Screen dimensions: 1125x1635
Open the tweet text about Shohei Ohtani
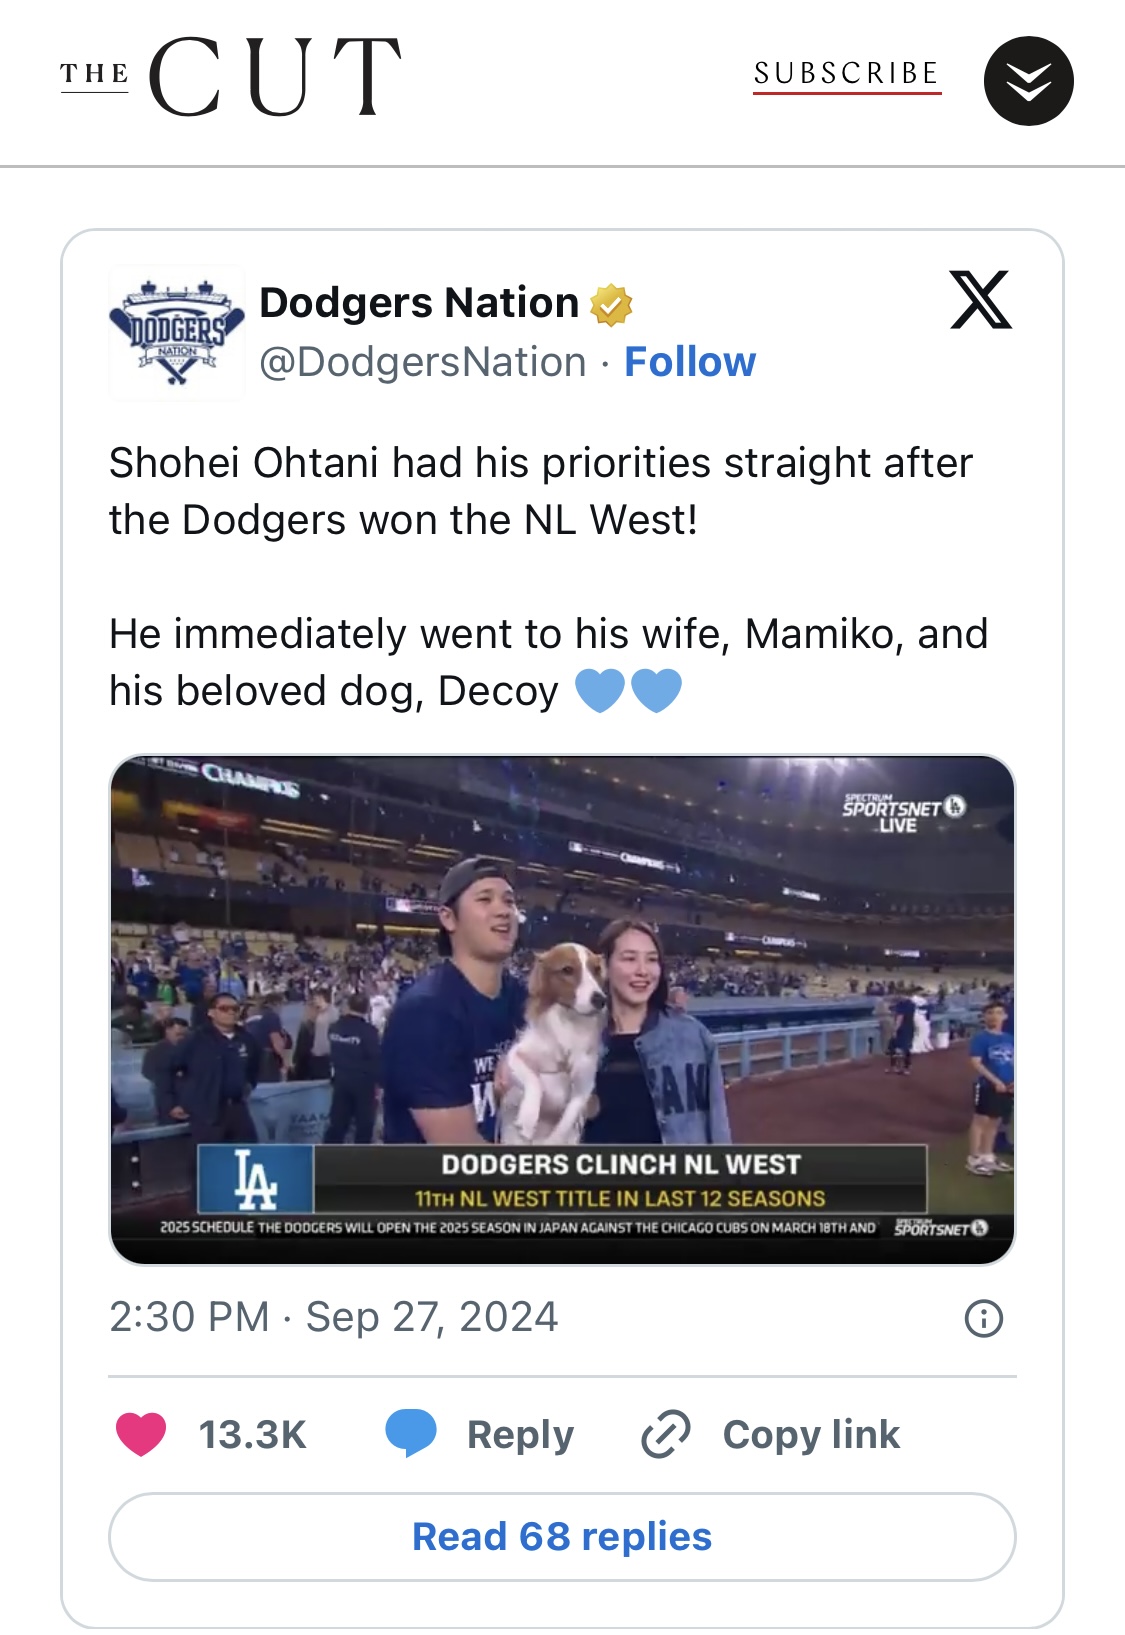coord(548,577)
